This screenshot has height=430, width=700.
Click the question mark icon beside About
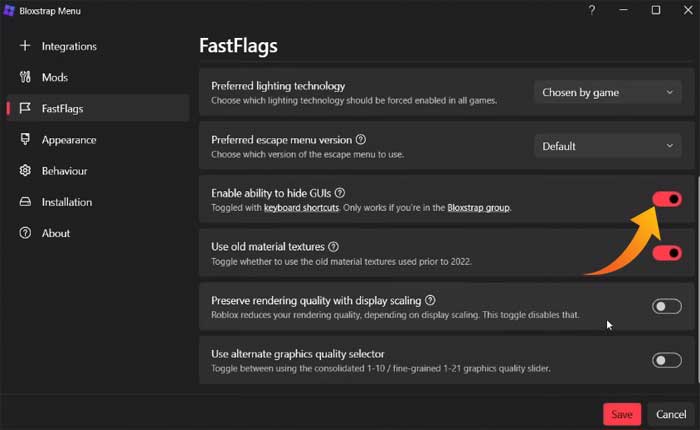[x=25, y=233]
